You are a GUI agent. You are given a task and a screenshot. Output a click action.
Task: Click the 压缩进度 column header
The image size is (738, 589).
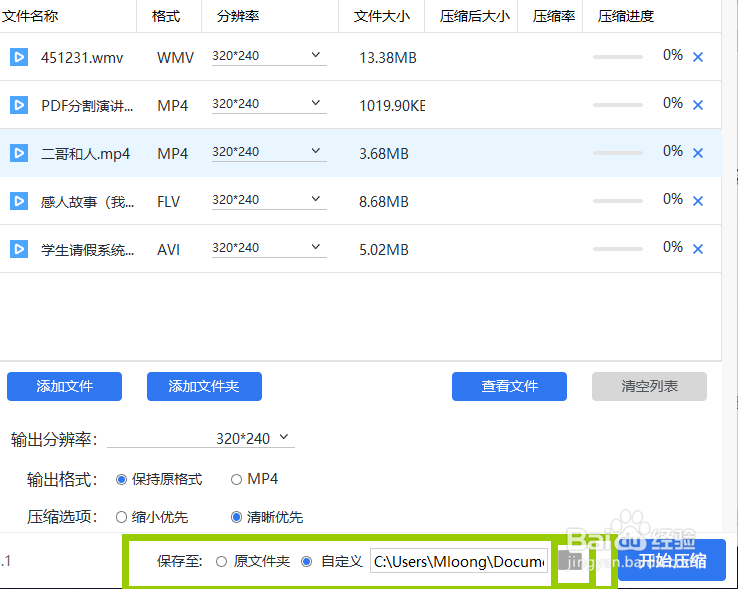pos(626,16)
